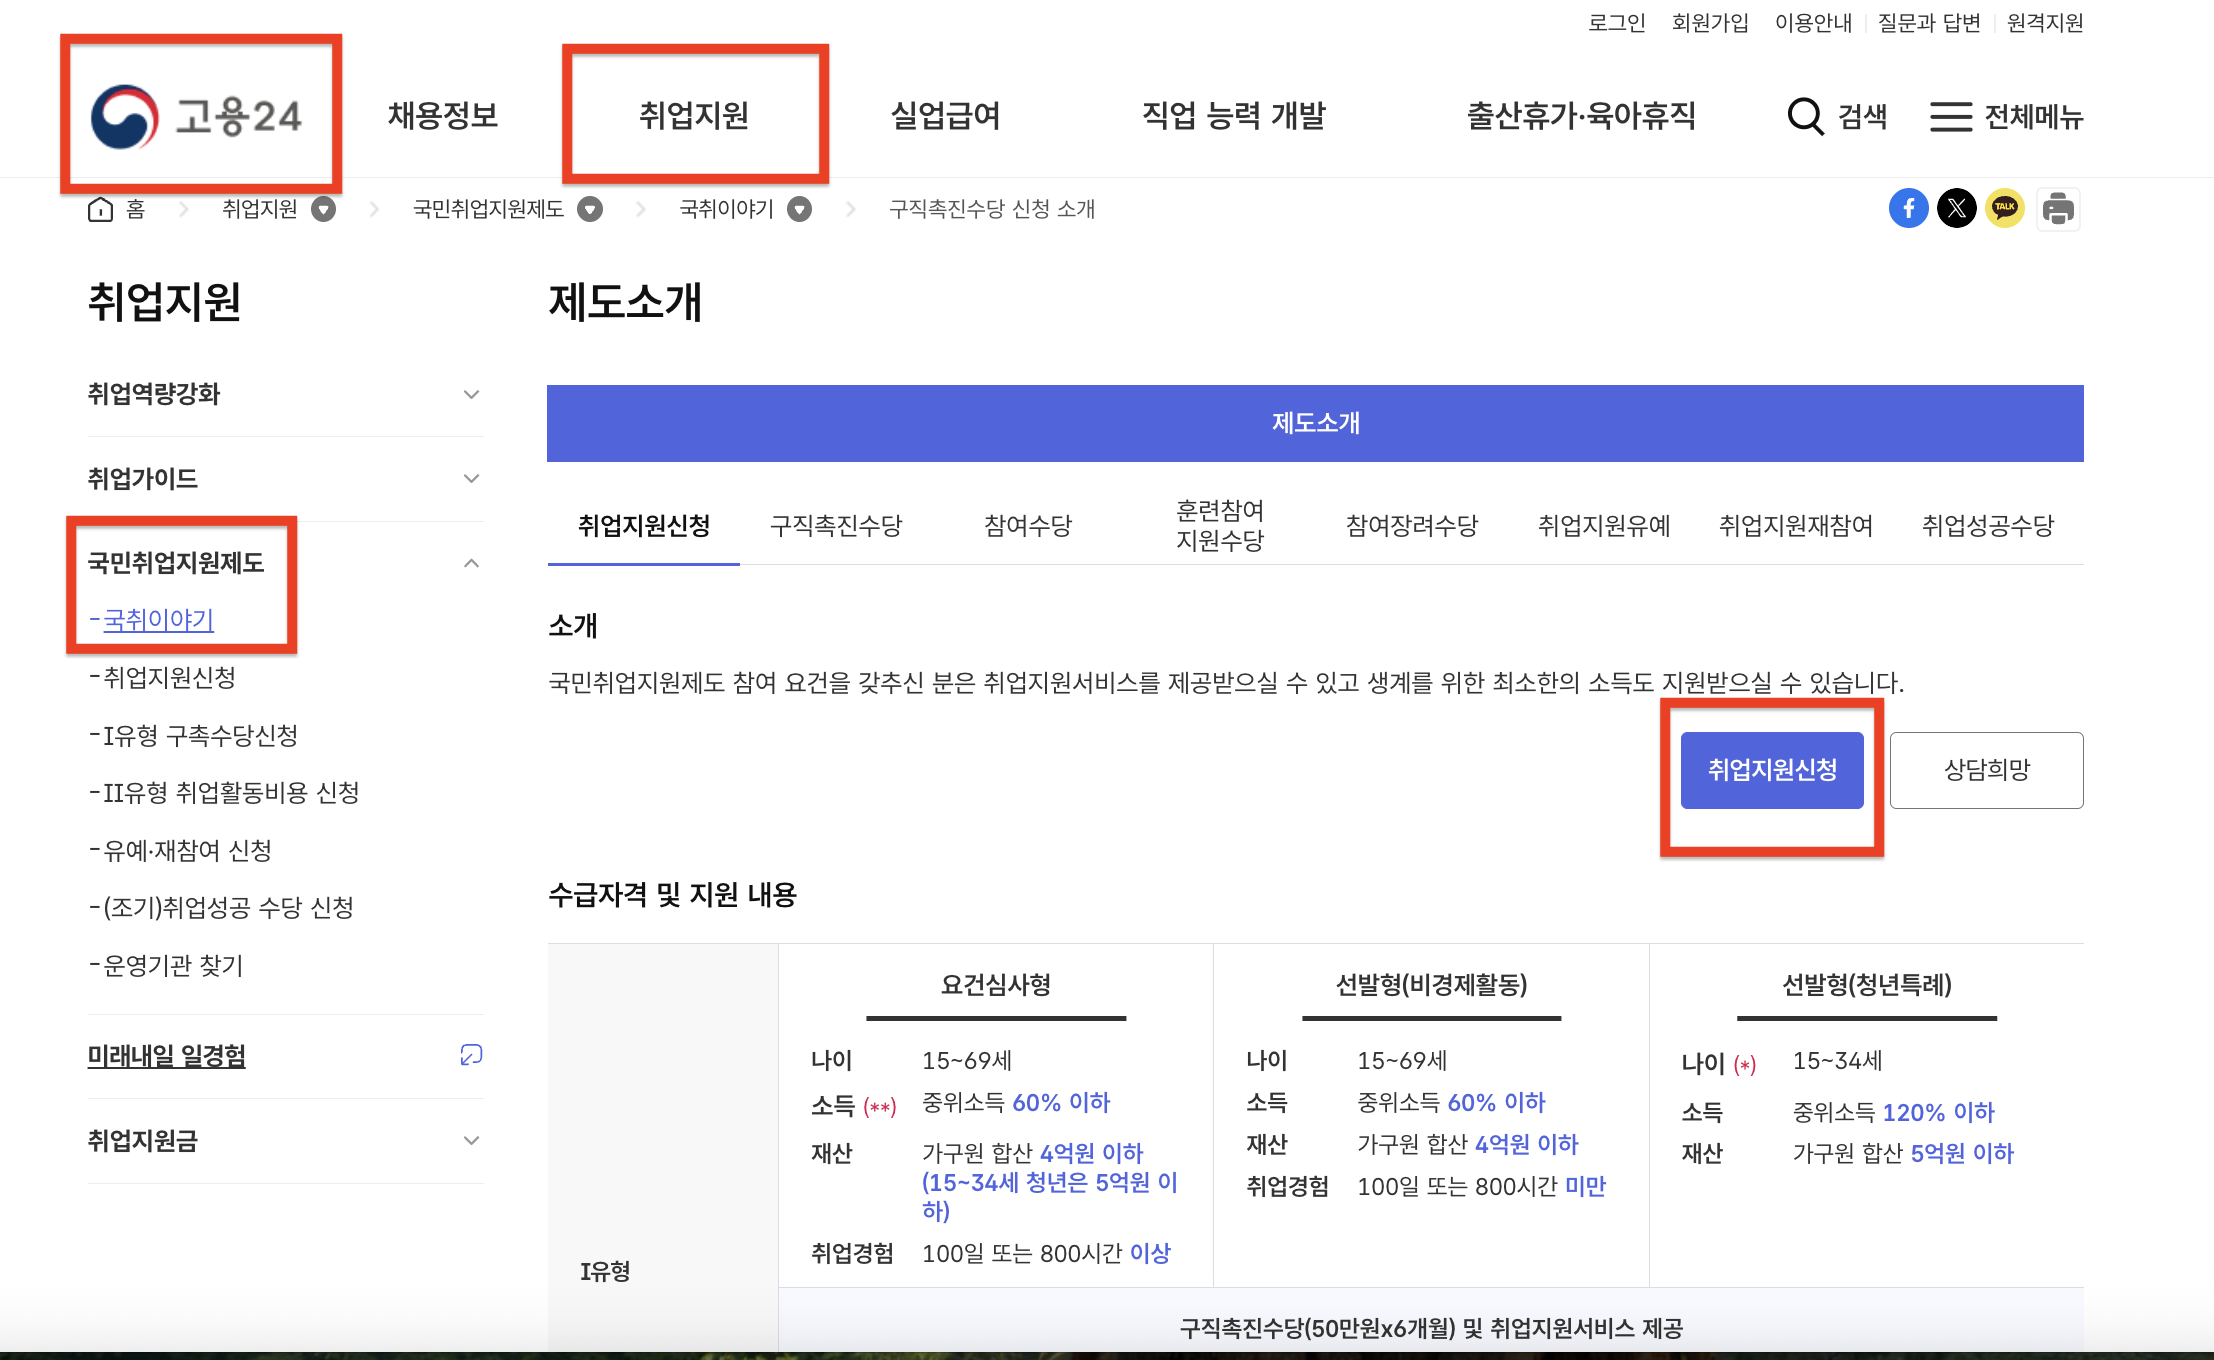Share page via KakaoTalk icon
2214x1360 pixels.
pyautogui.click(x=2004, y=208)
